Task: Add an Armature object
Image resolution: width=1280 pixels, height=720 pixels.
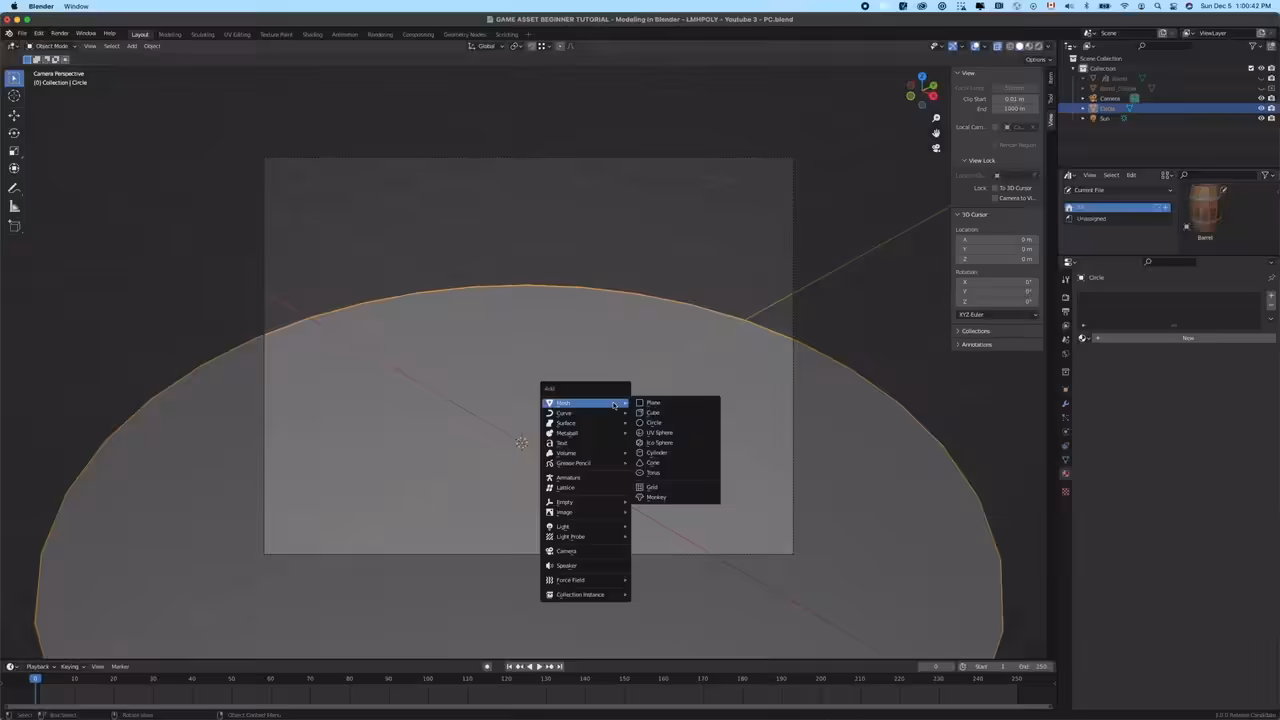Action: [x=586, y=477]
